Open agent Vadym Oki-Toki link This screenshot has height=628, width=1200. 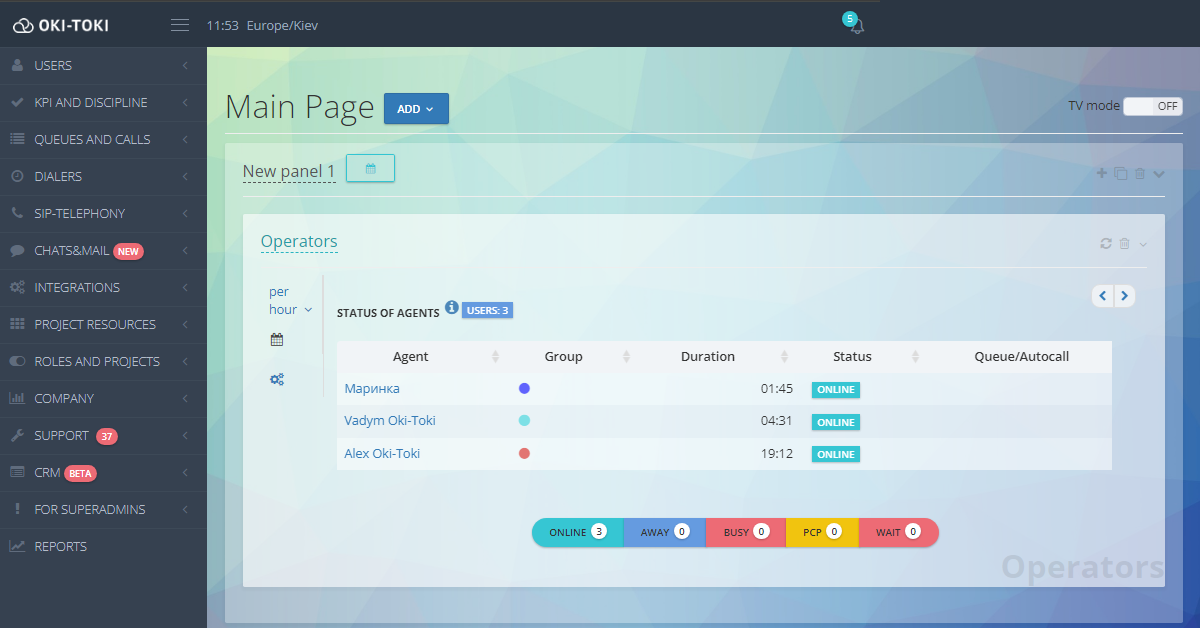tap(390, 421)
